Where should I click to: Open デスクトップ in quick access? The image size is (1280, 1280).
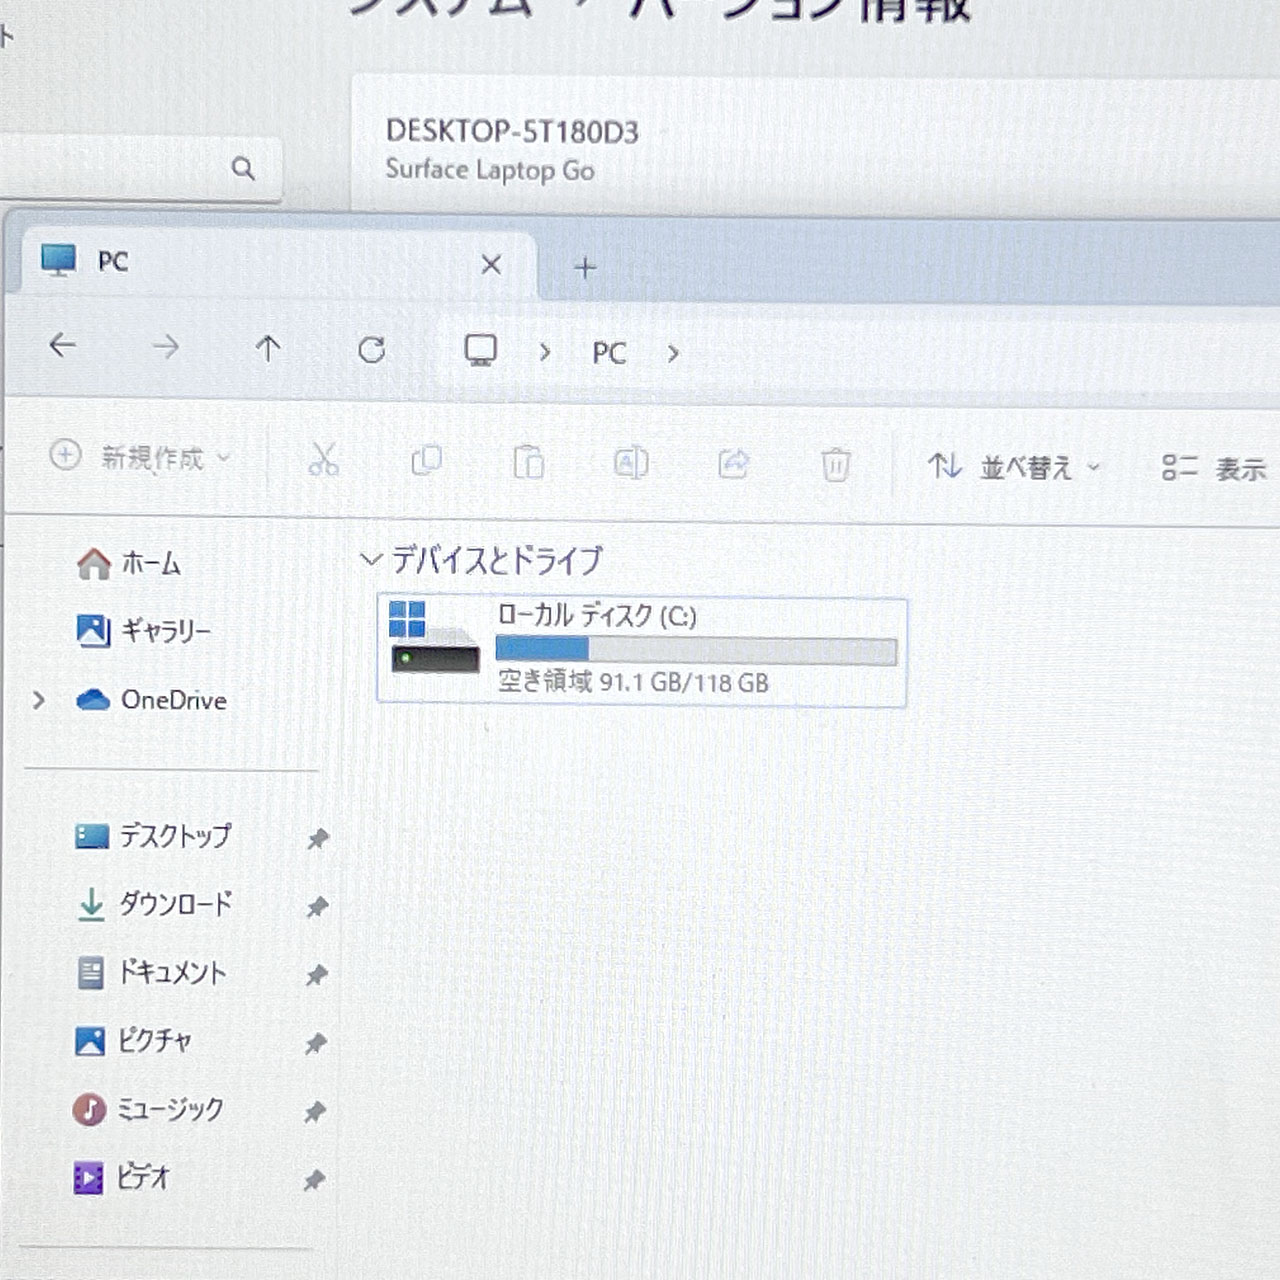coord(154,836)
